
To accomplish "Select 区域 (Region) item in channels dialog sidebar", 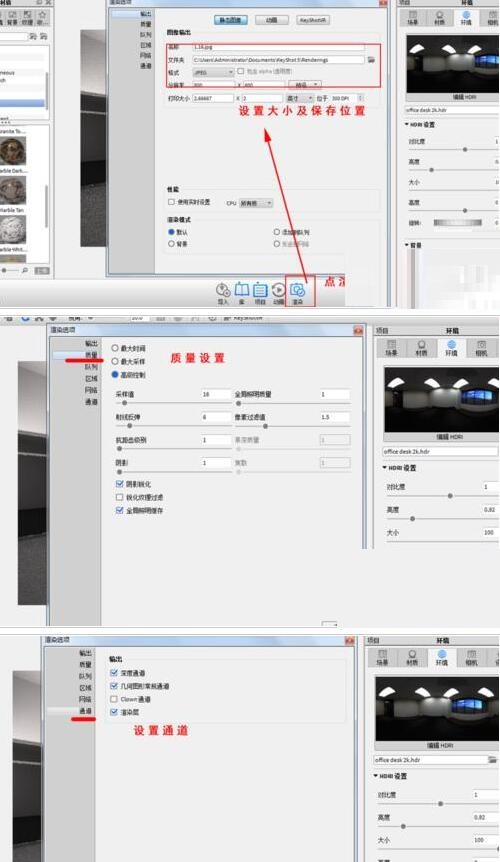I will pyautogui.click(x=85, y=688).
